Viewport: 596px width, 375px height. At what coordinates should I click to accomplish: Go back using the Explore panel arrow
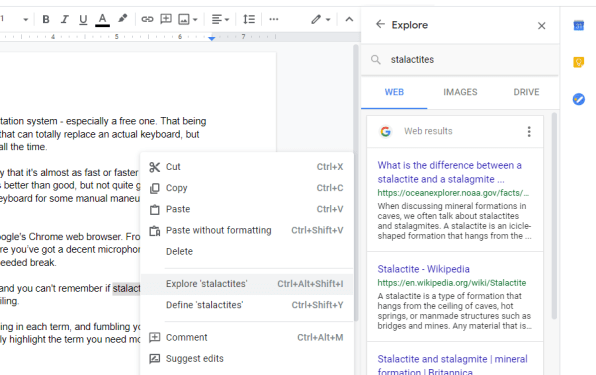tap(380, 24)
